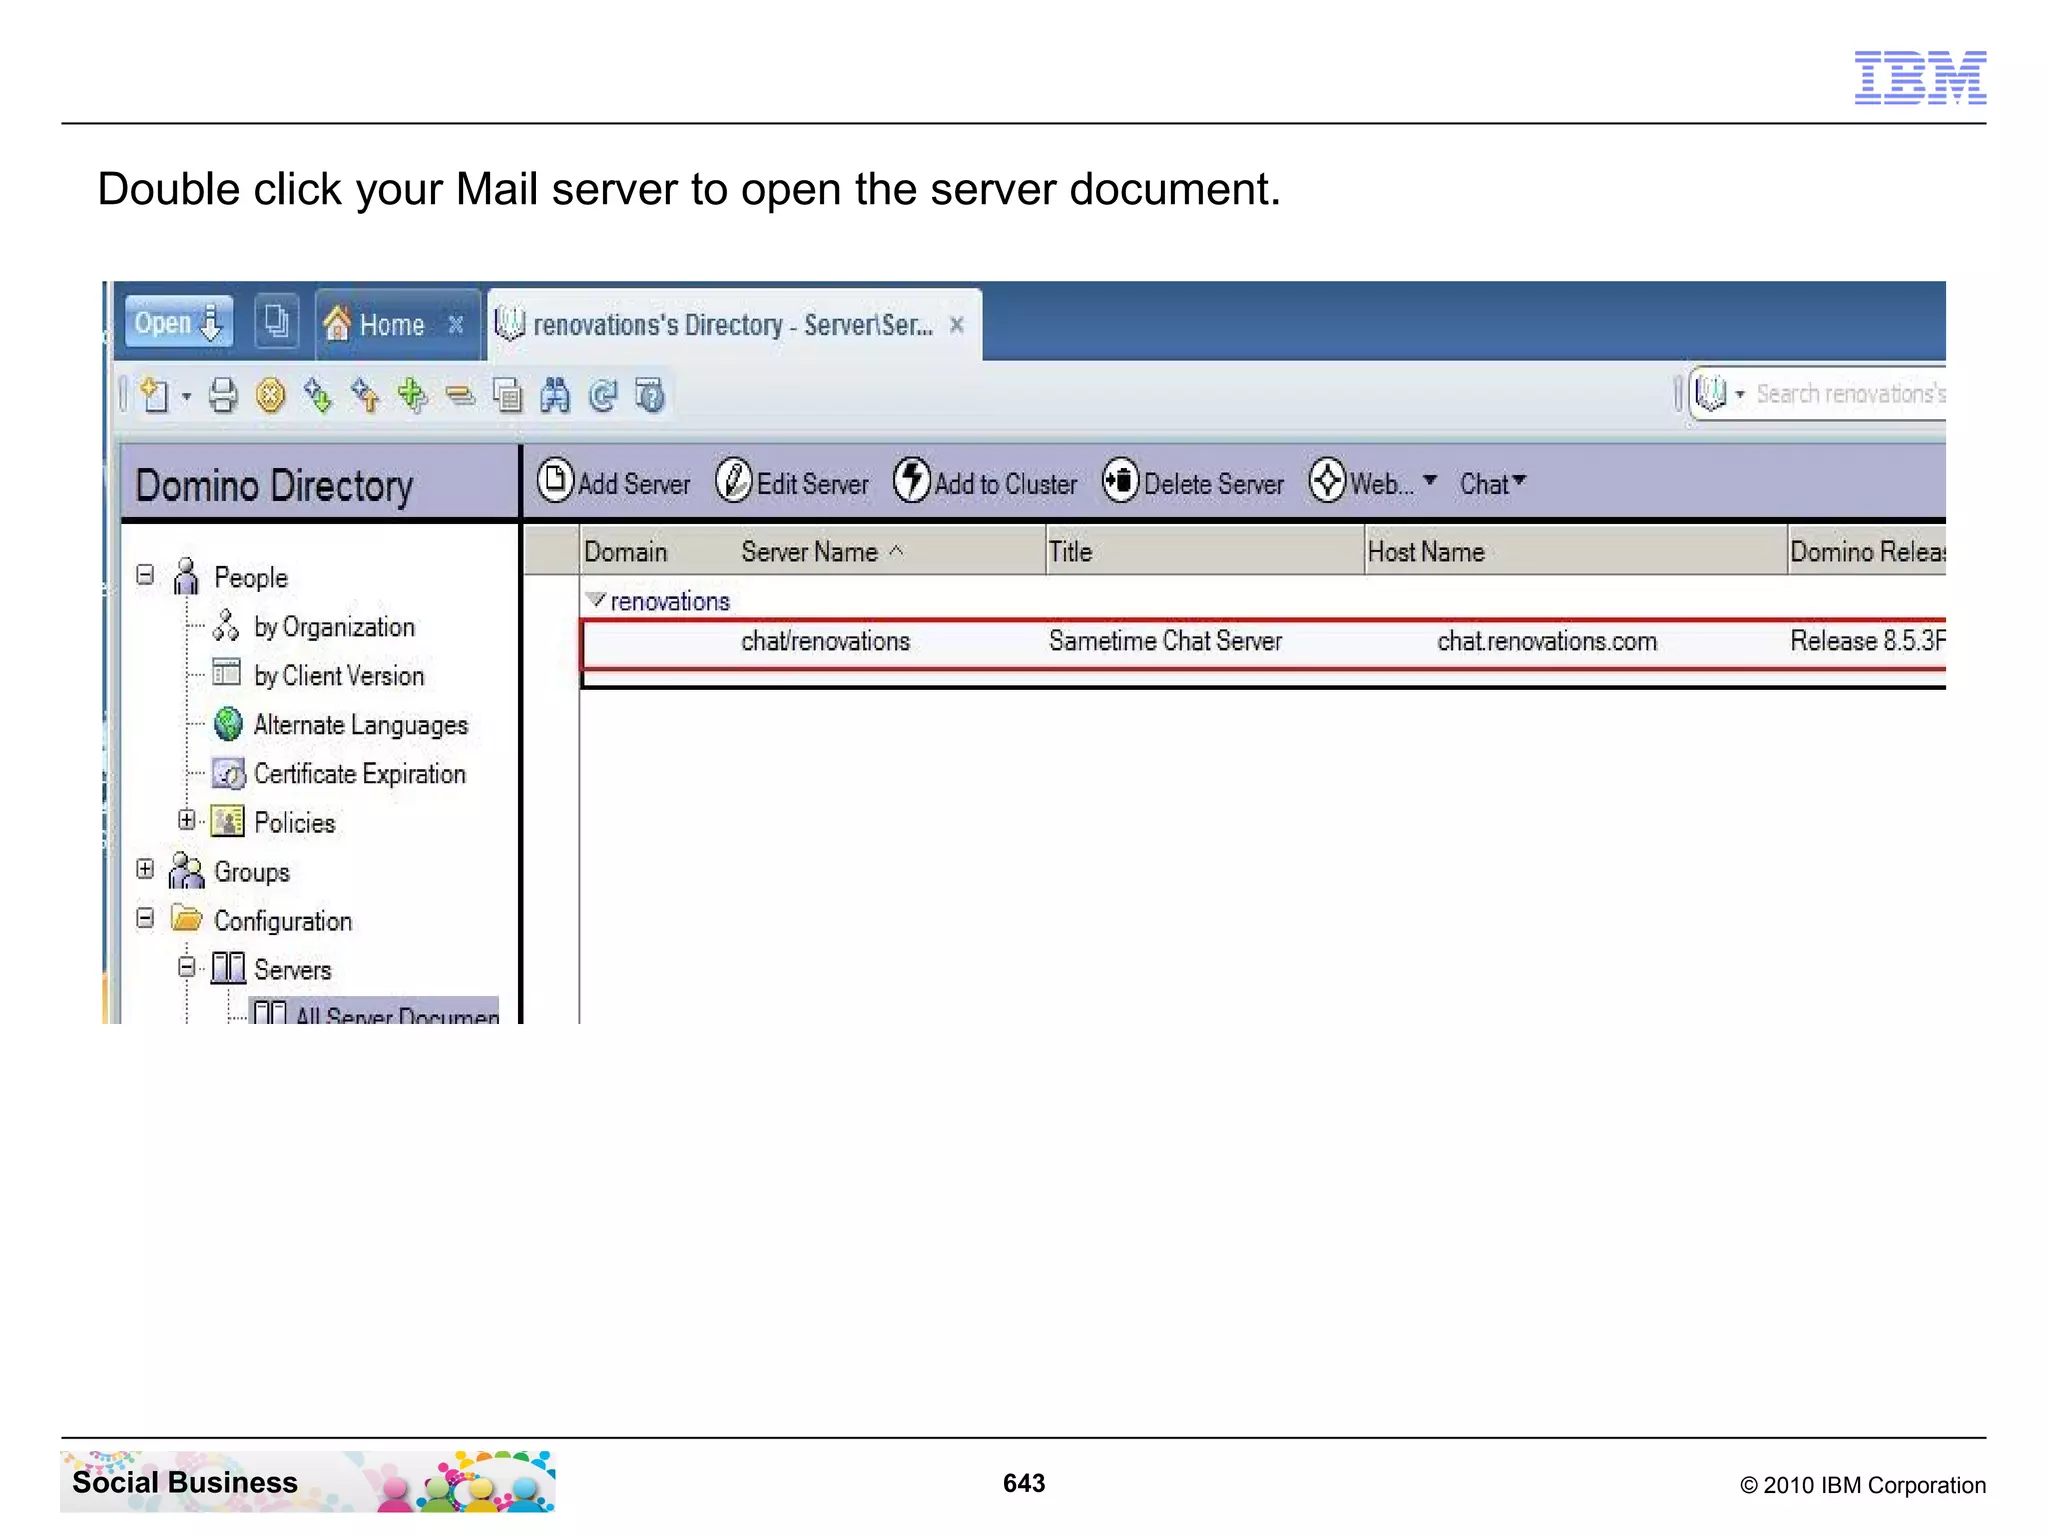Click the Domain column header
The image size is (2048, 1536).
[626, 552]
